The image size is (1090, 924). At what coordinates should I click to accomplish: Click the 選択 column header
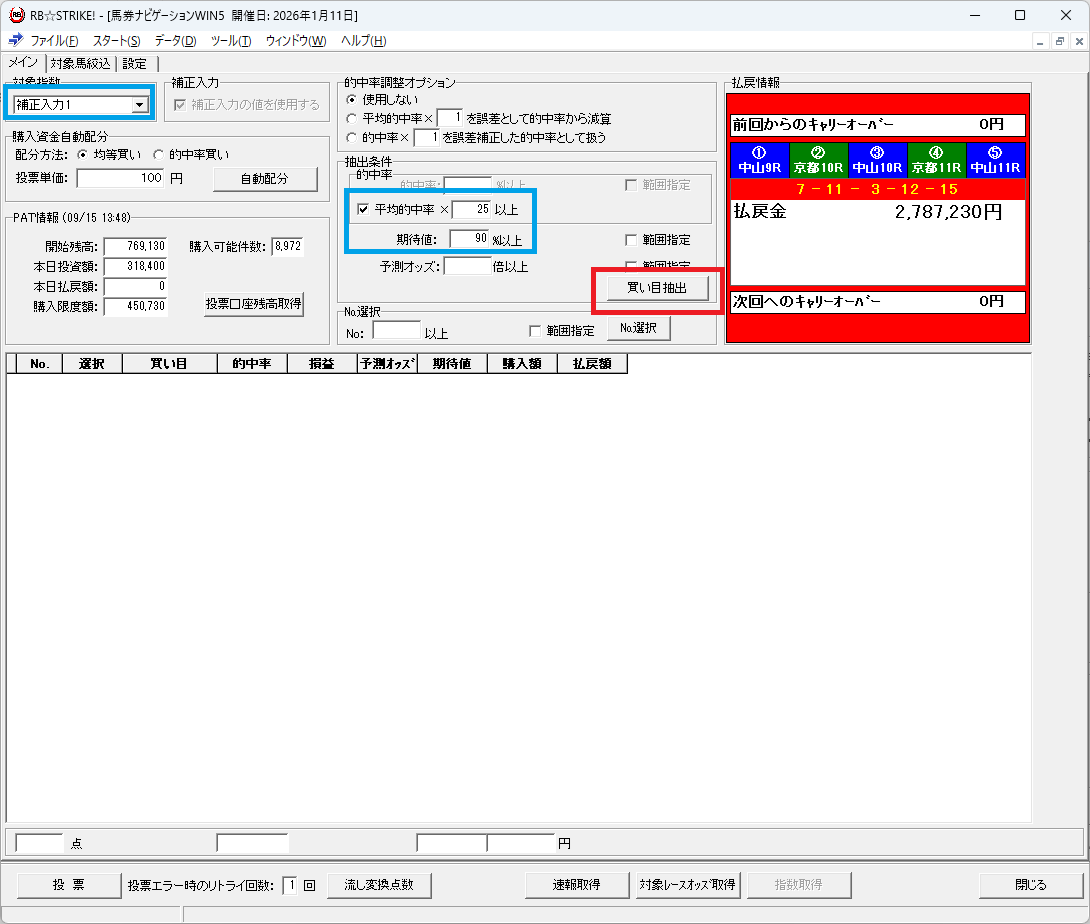pyautogui.click(x=92, y=364)
